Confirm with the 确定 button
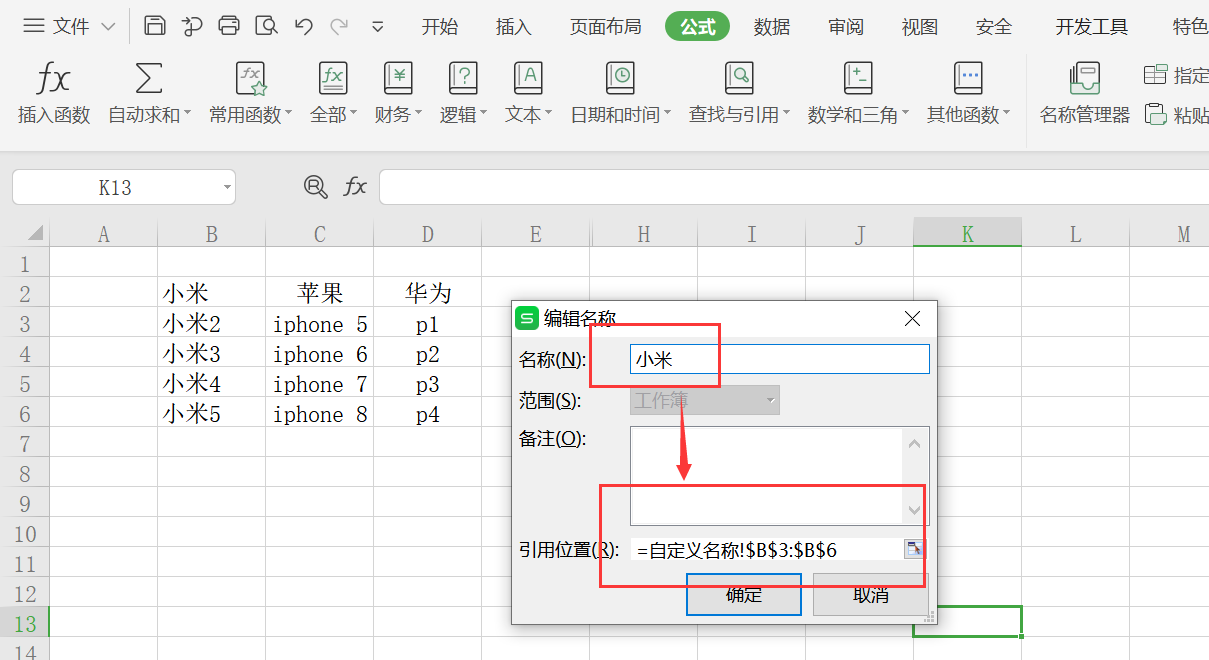Viewport: 1209px width, 660px height. (744, 594)
